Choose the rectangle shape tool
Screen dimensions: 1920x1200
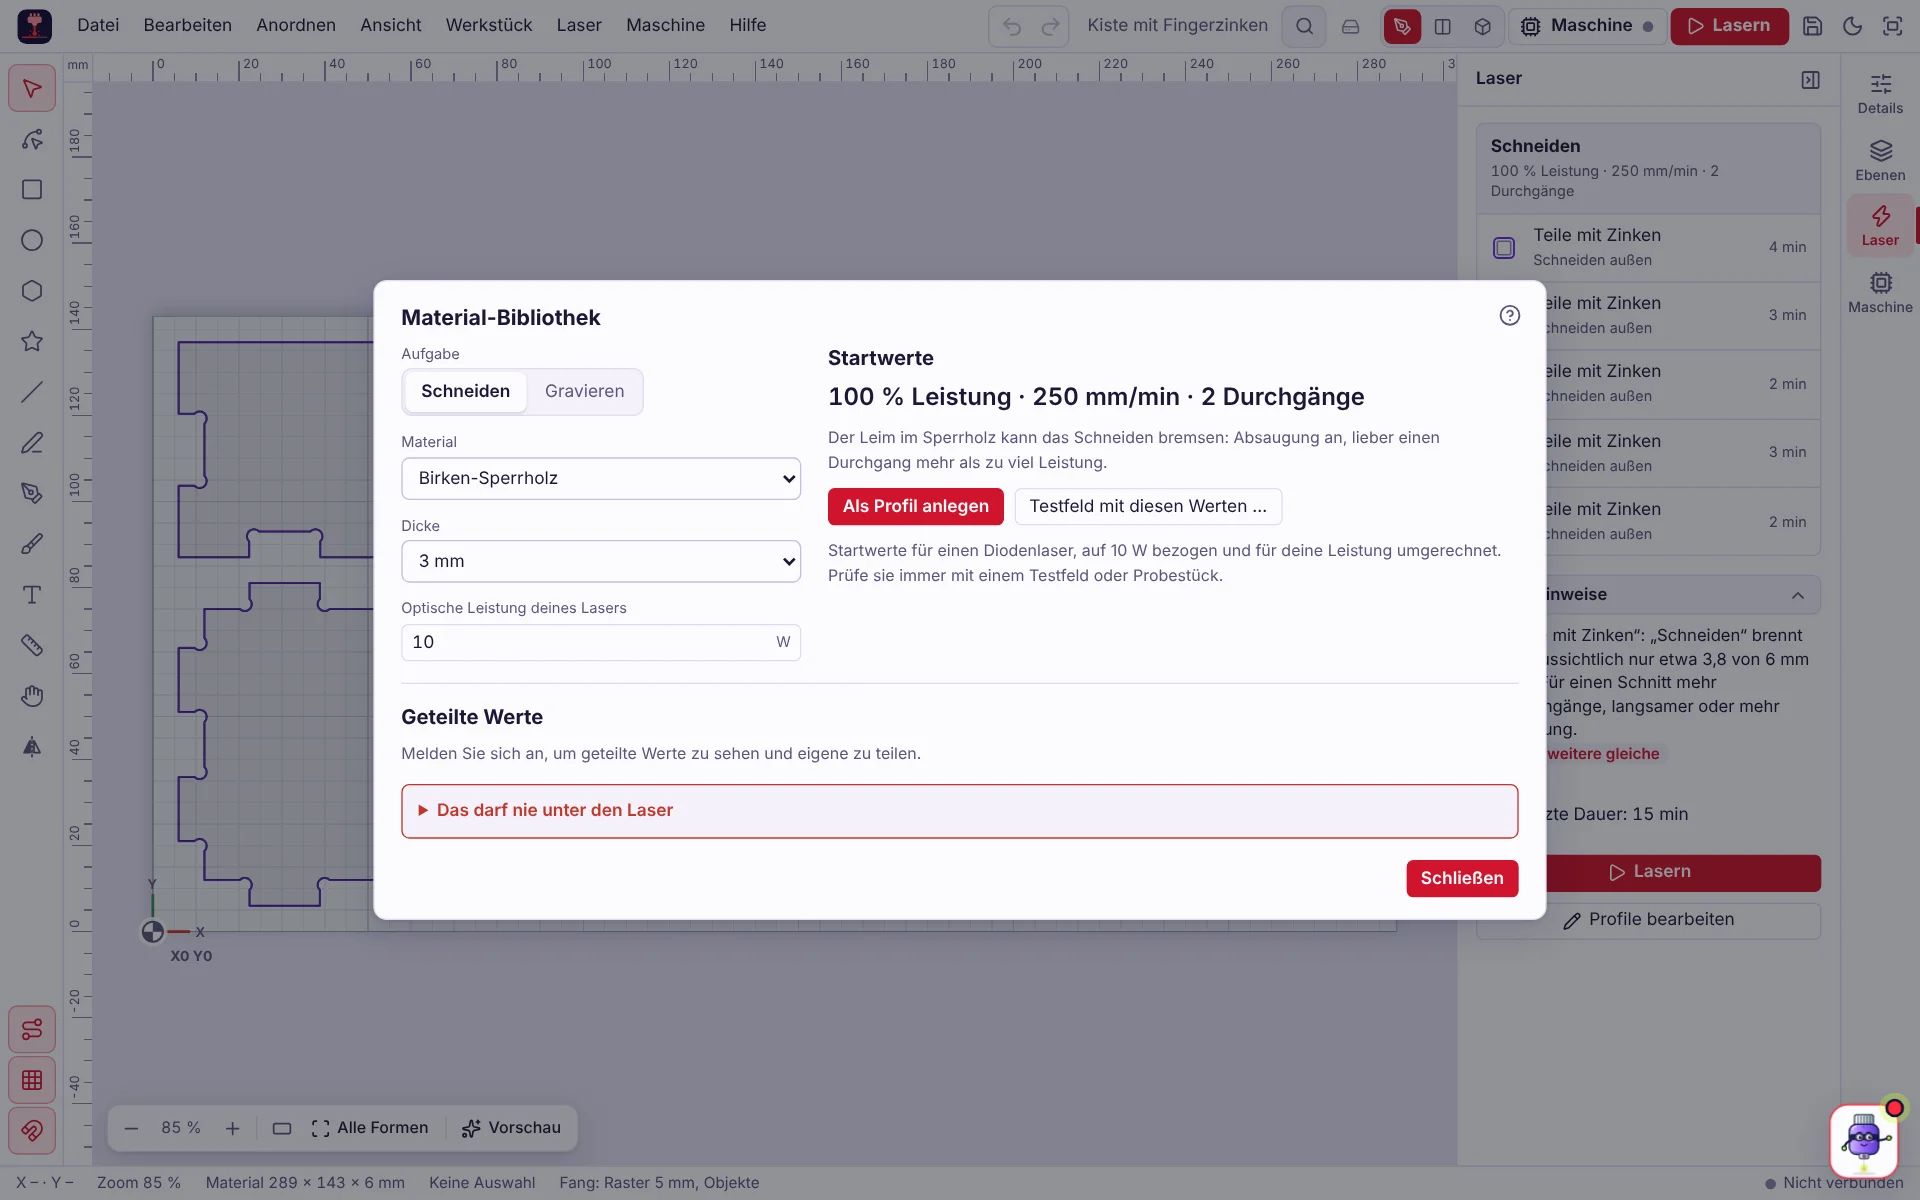coord(32,190)
